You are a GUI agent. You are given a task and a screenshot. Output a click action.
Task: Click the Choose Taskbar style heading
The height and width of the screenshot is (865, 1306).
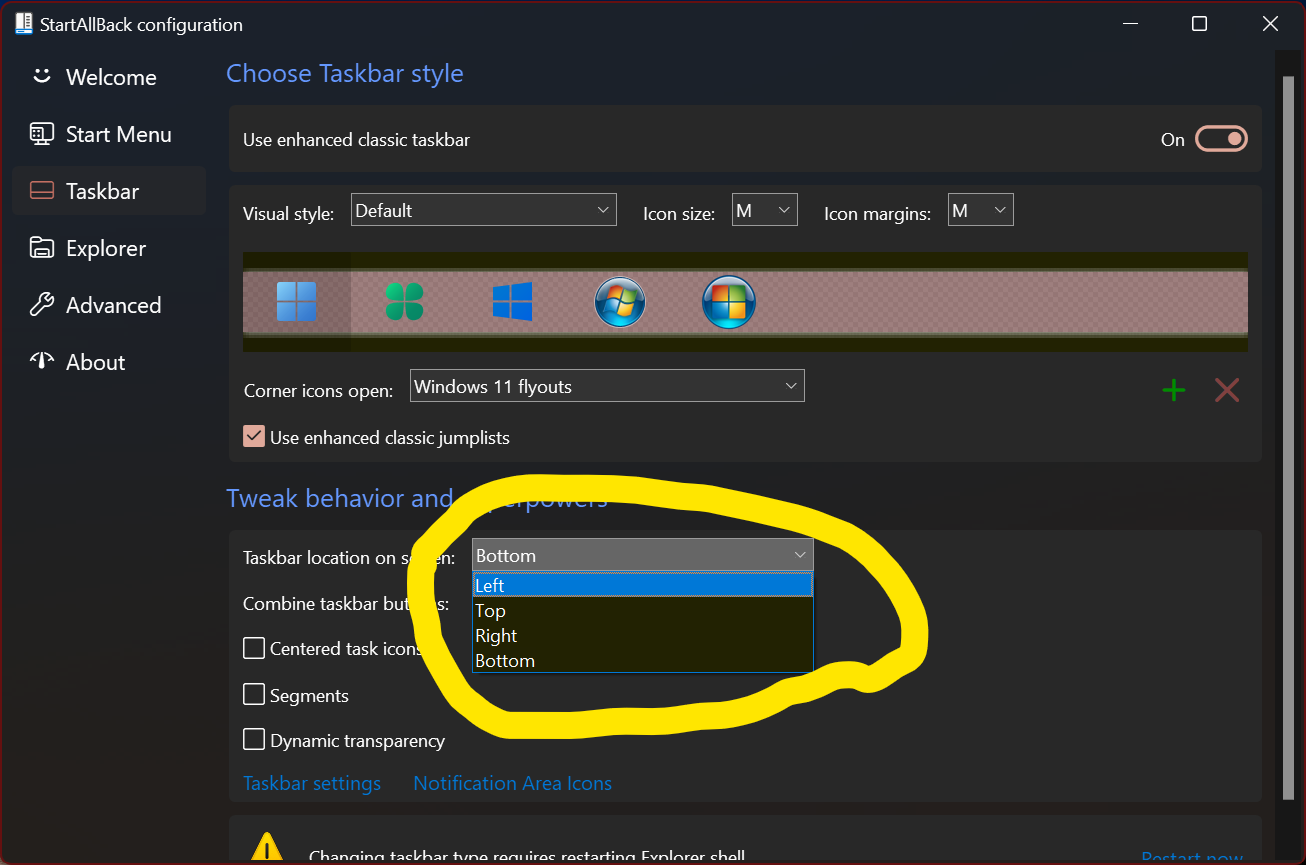pyautogui.click(x=345, y=73)
